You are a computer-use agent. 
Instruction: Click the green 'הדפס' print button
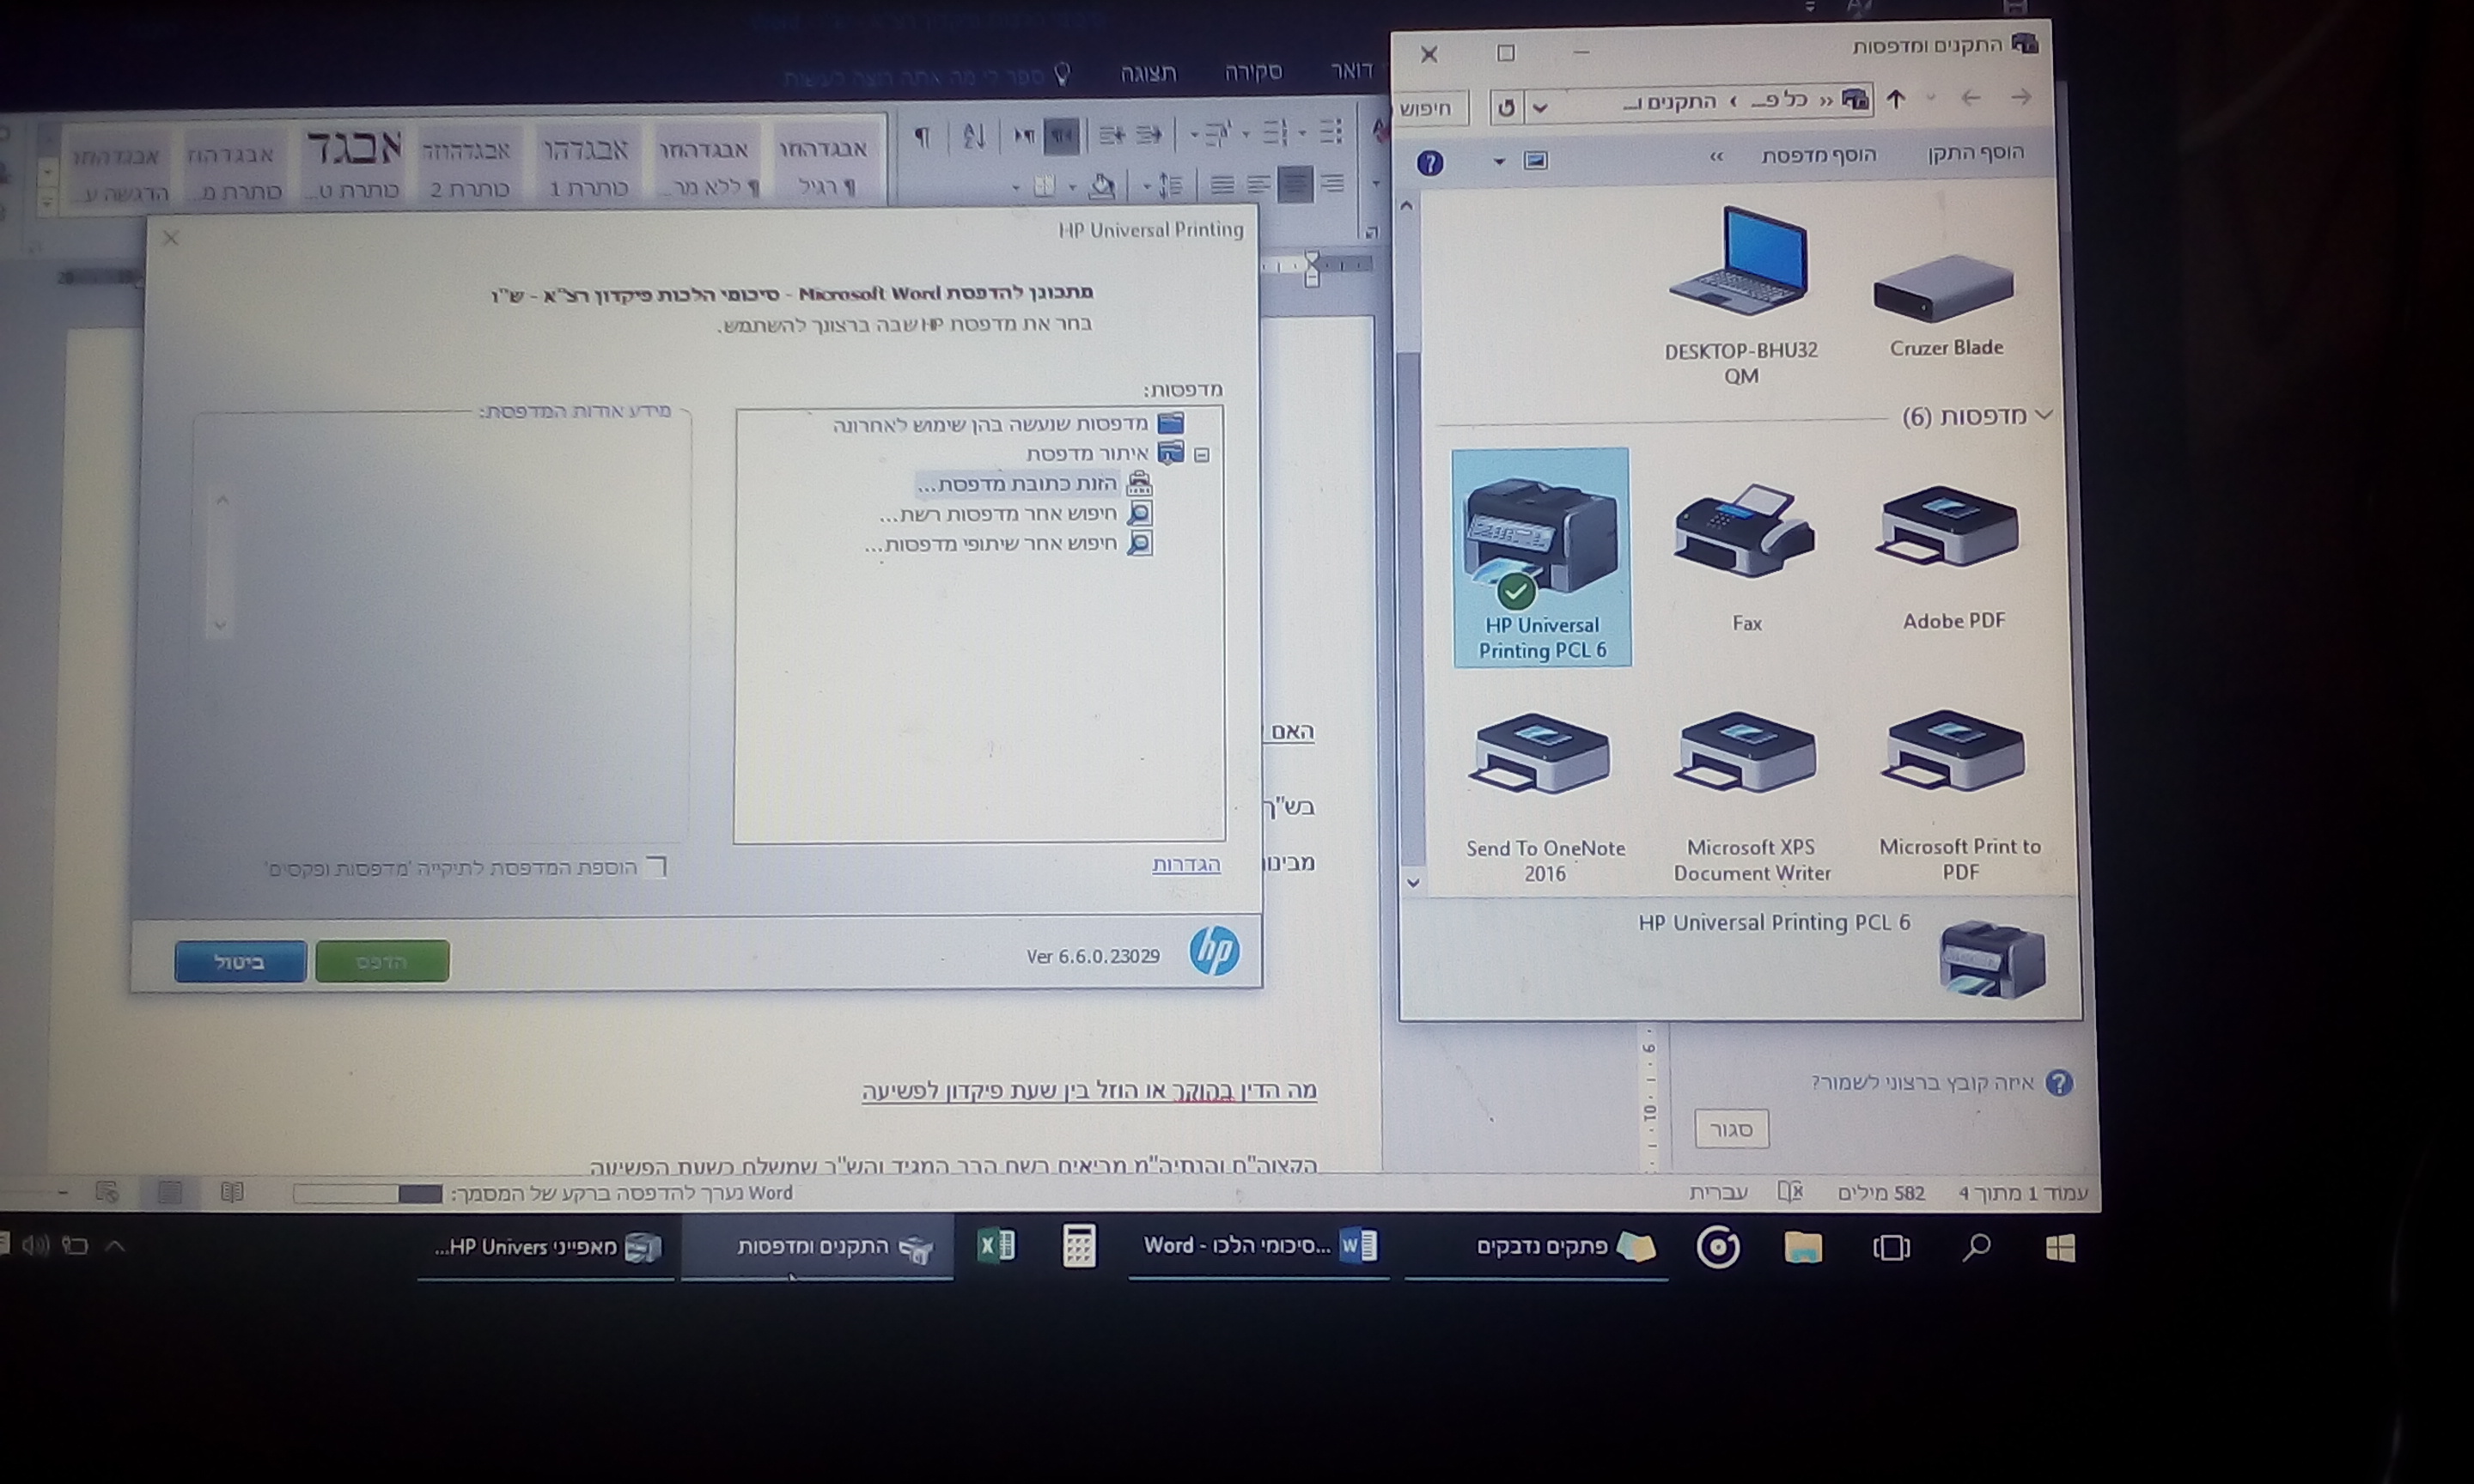(382, 961)
